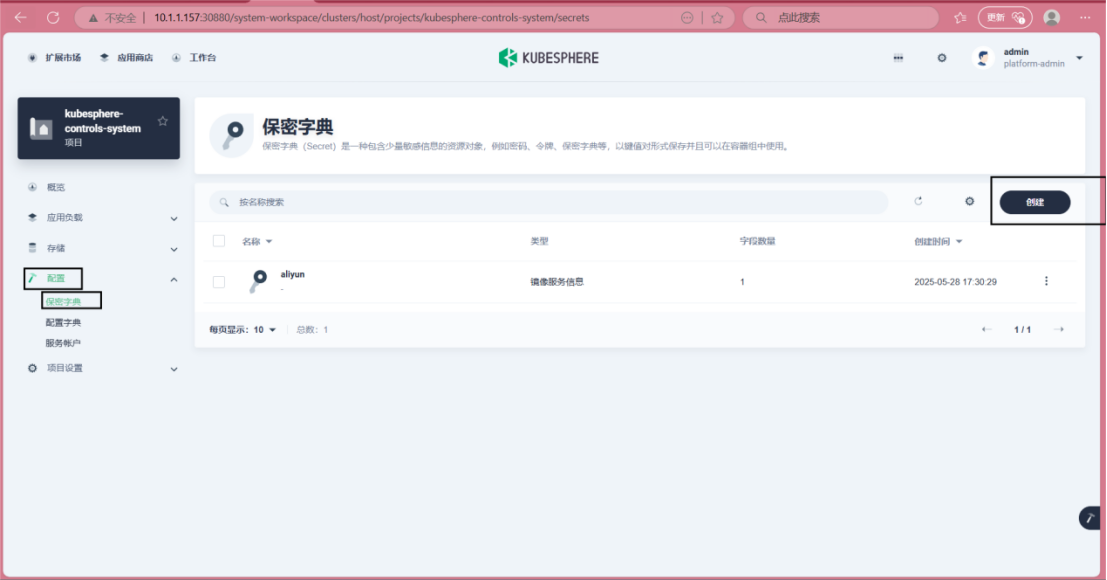Open the browser favorites list icon
The height and width of the screenshot is (580, 1107).
[x=960, y=18]
